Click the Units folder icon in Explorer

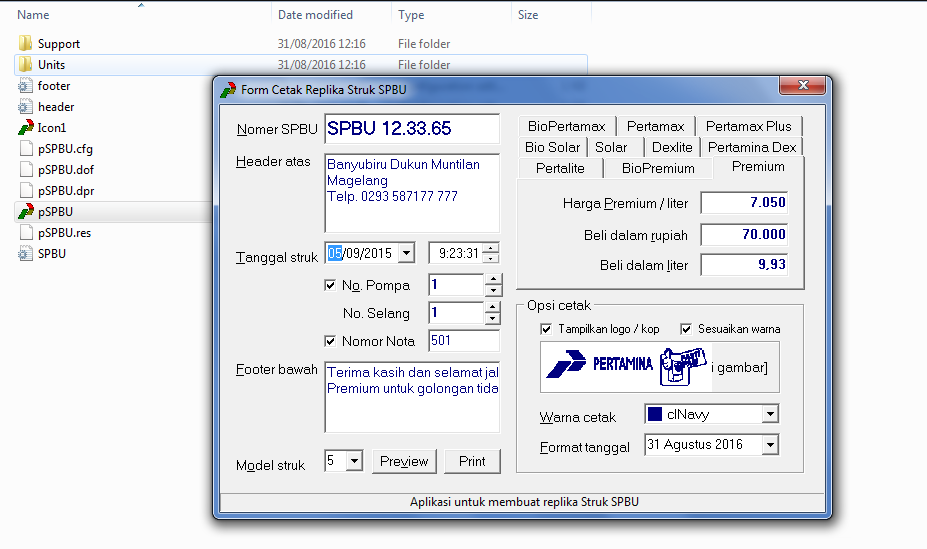tap(25, 64)
